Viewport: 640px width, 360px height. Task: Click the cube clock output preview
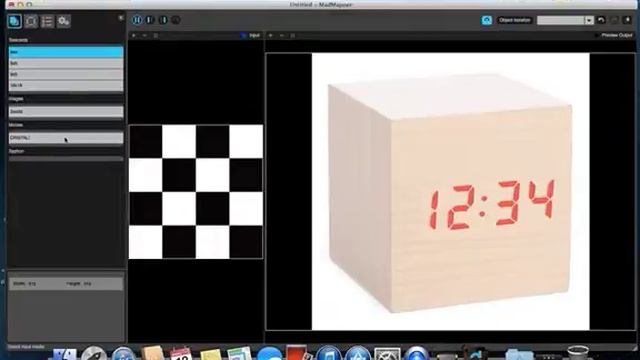point(451,191)
